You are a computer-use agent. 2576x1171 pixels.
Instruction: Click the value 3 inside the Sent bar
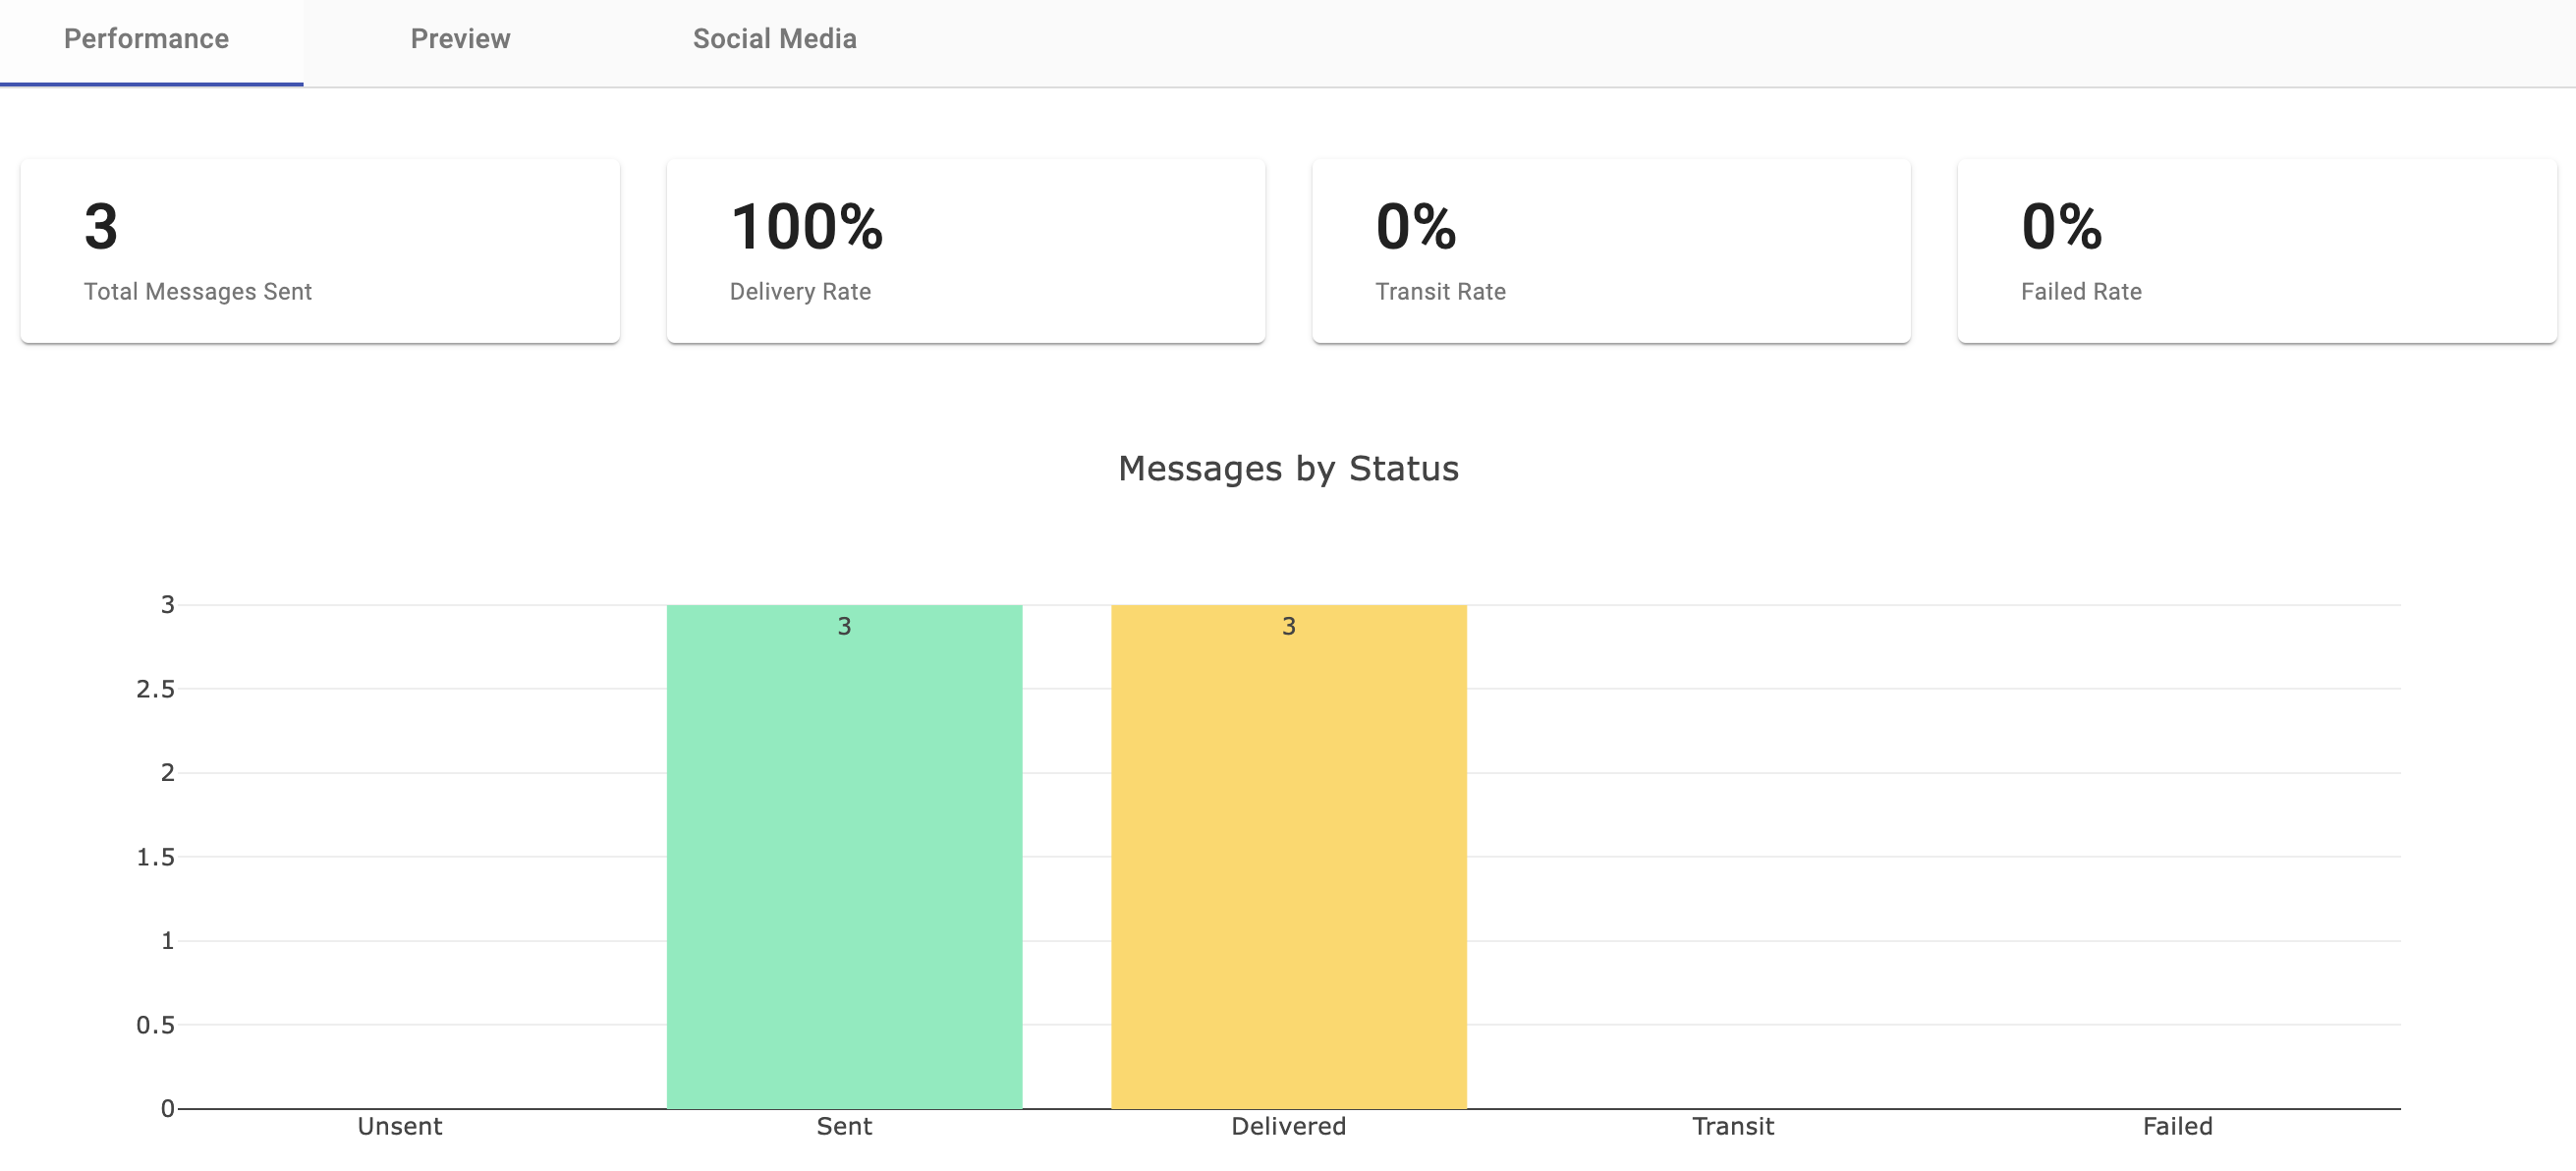(844, 626)
